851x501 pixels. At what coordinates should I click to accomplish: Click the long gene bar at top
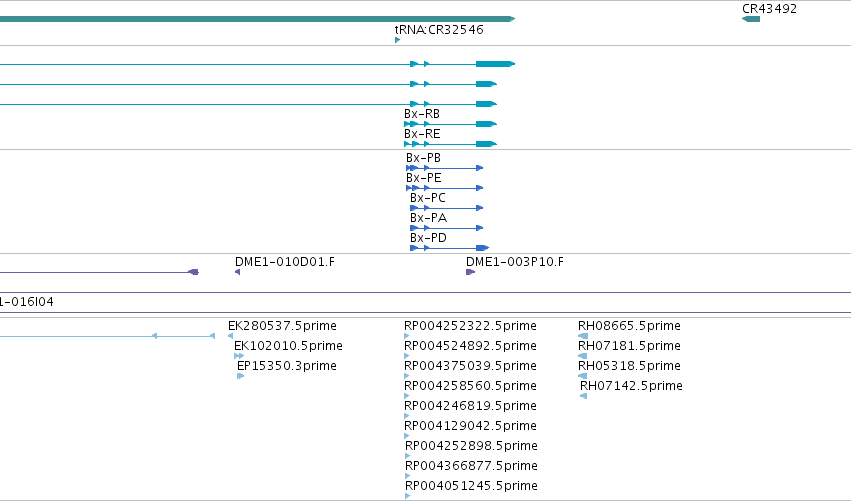tap(257, 19)
